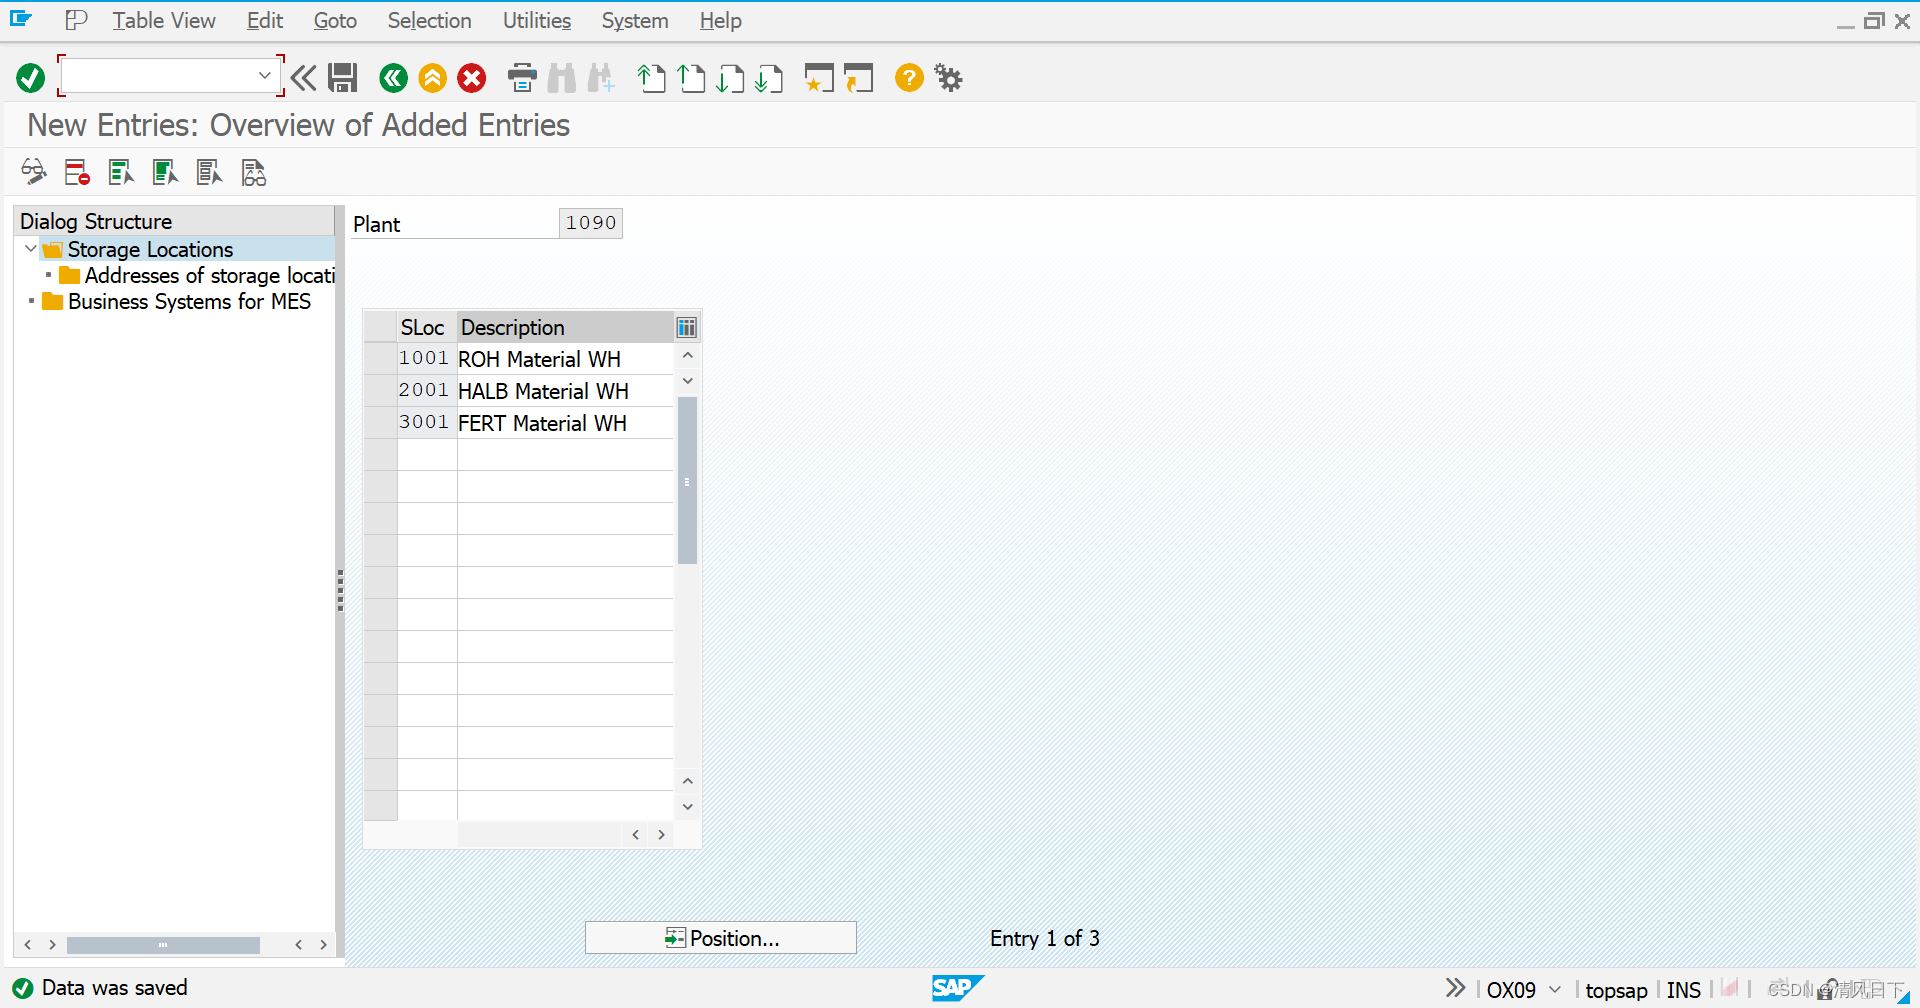Jump to first page icon

(651, 78)
